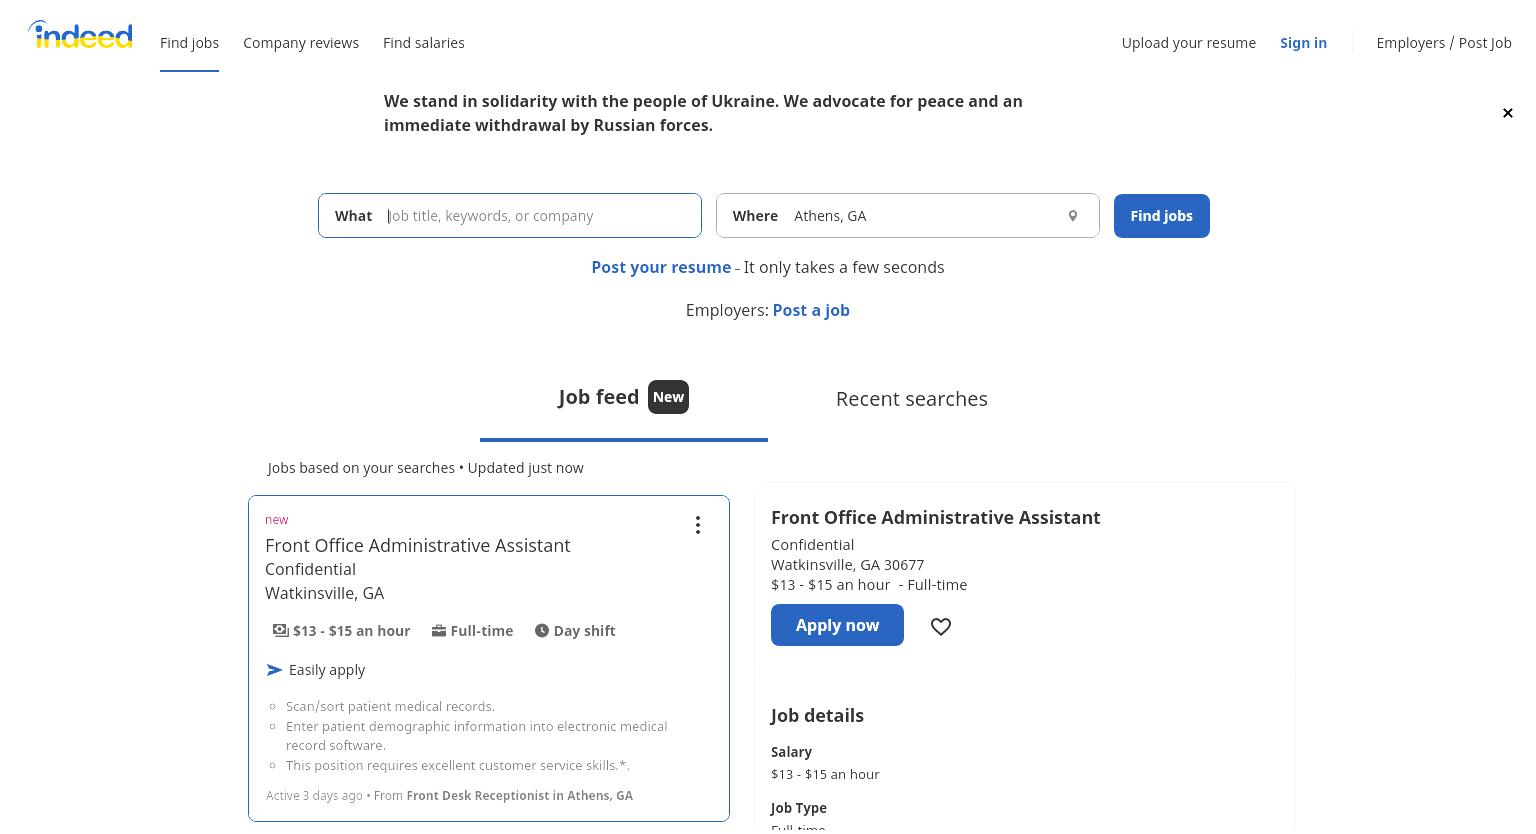Click the Sign in link
The image size is (1536, 834).
coord(1303,43)
